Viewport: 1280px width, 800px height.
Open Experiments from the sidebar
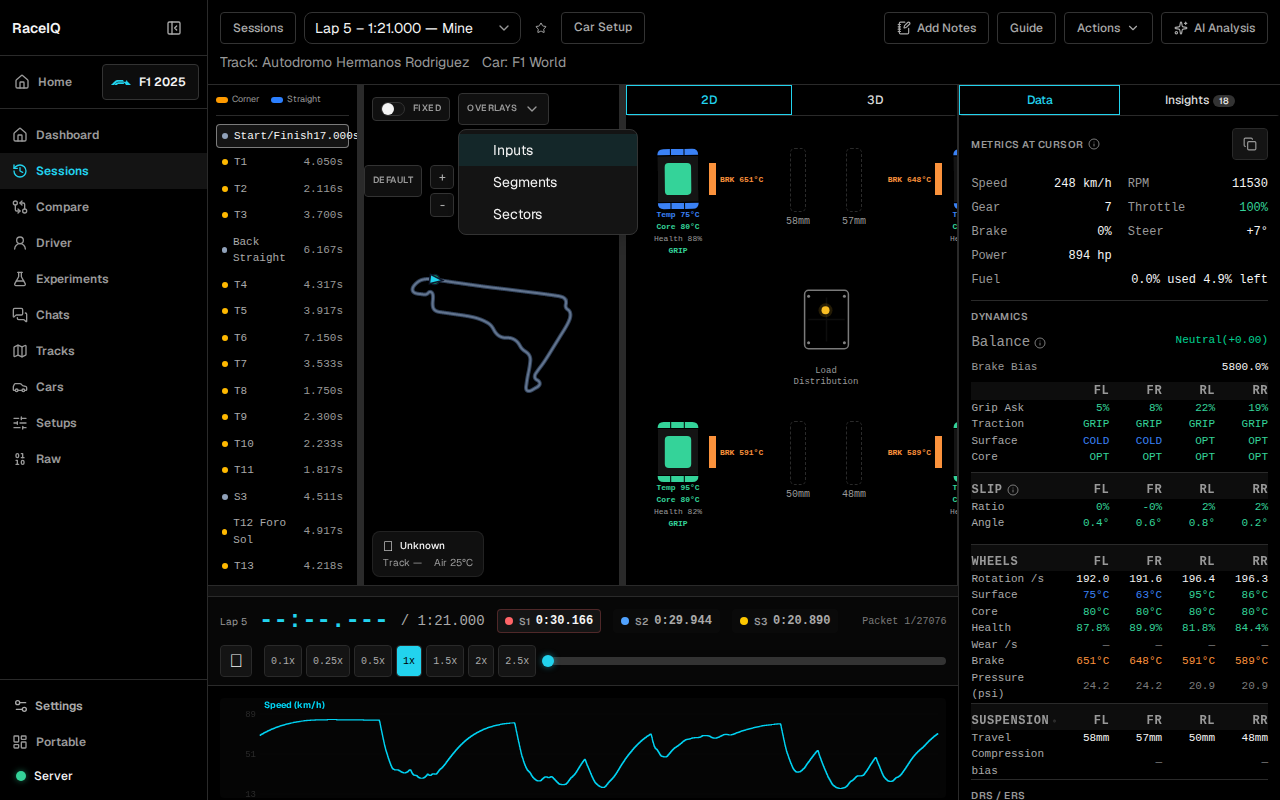(104, 279)
